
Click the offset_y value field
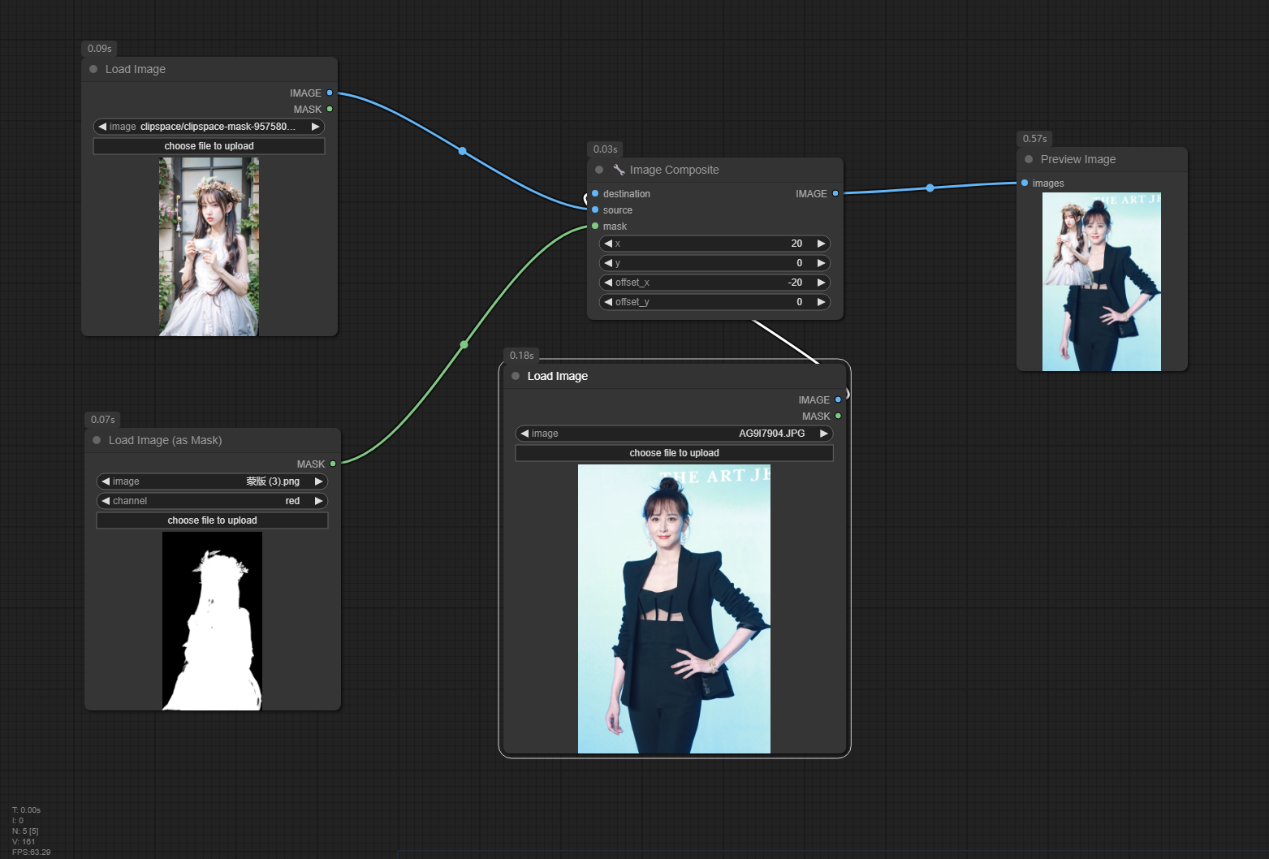click(714, 302)
